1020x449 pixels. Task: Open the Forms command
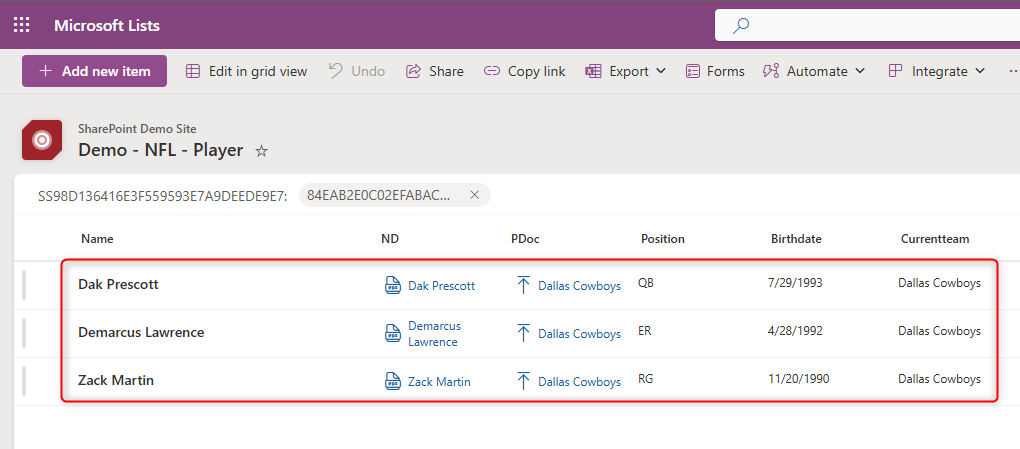point(715,71)
